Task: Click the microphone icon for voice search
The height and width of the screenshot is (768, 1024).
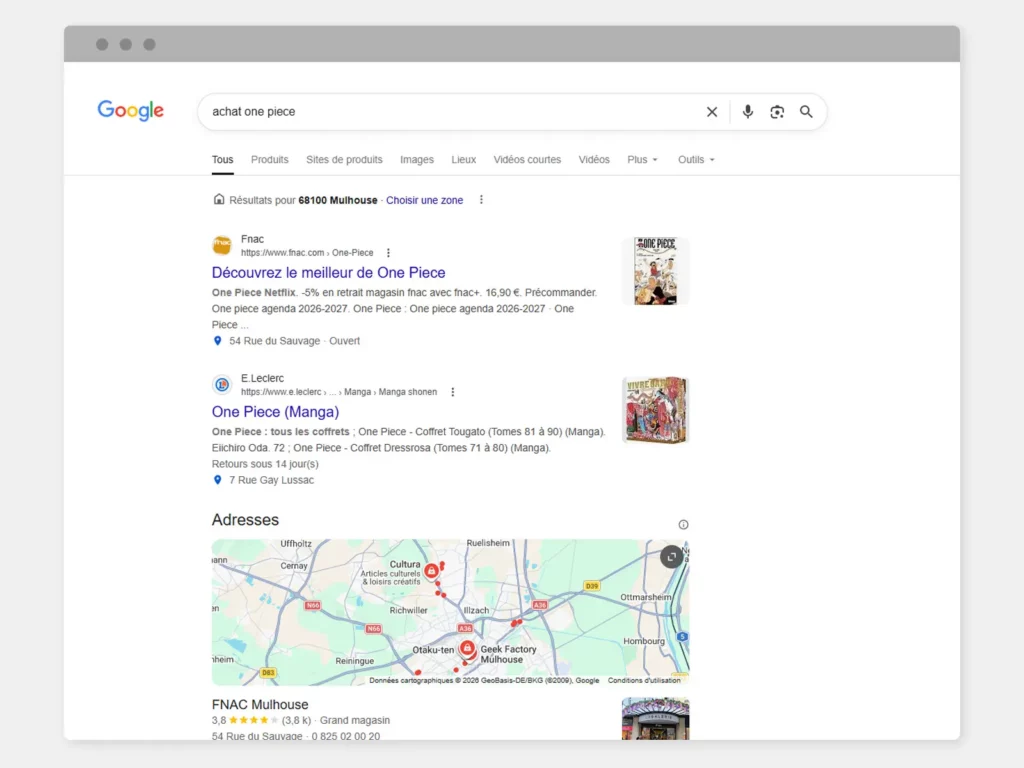Action: coord(748,112)
